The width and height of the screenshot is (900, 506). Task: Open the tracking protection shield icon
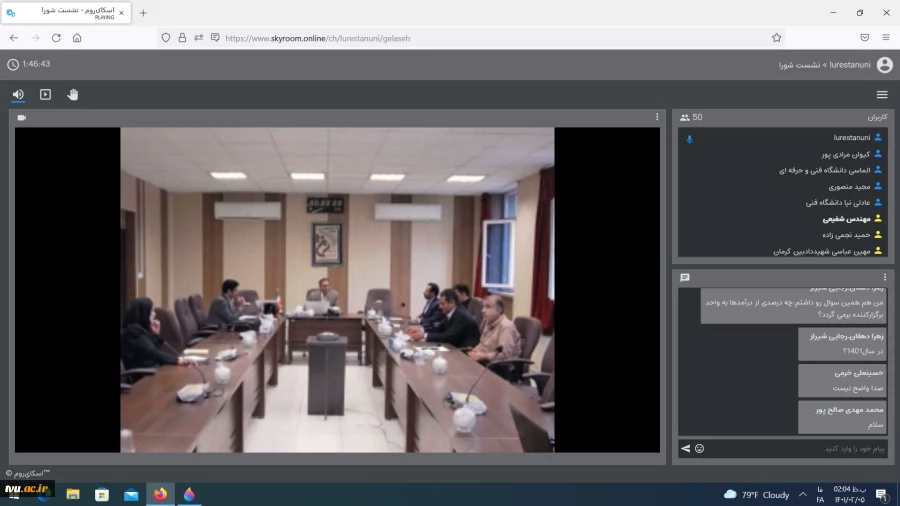point(165,38)
